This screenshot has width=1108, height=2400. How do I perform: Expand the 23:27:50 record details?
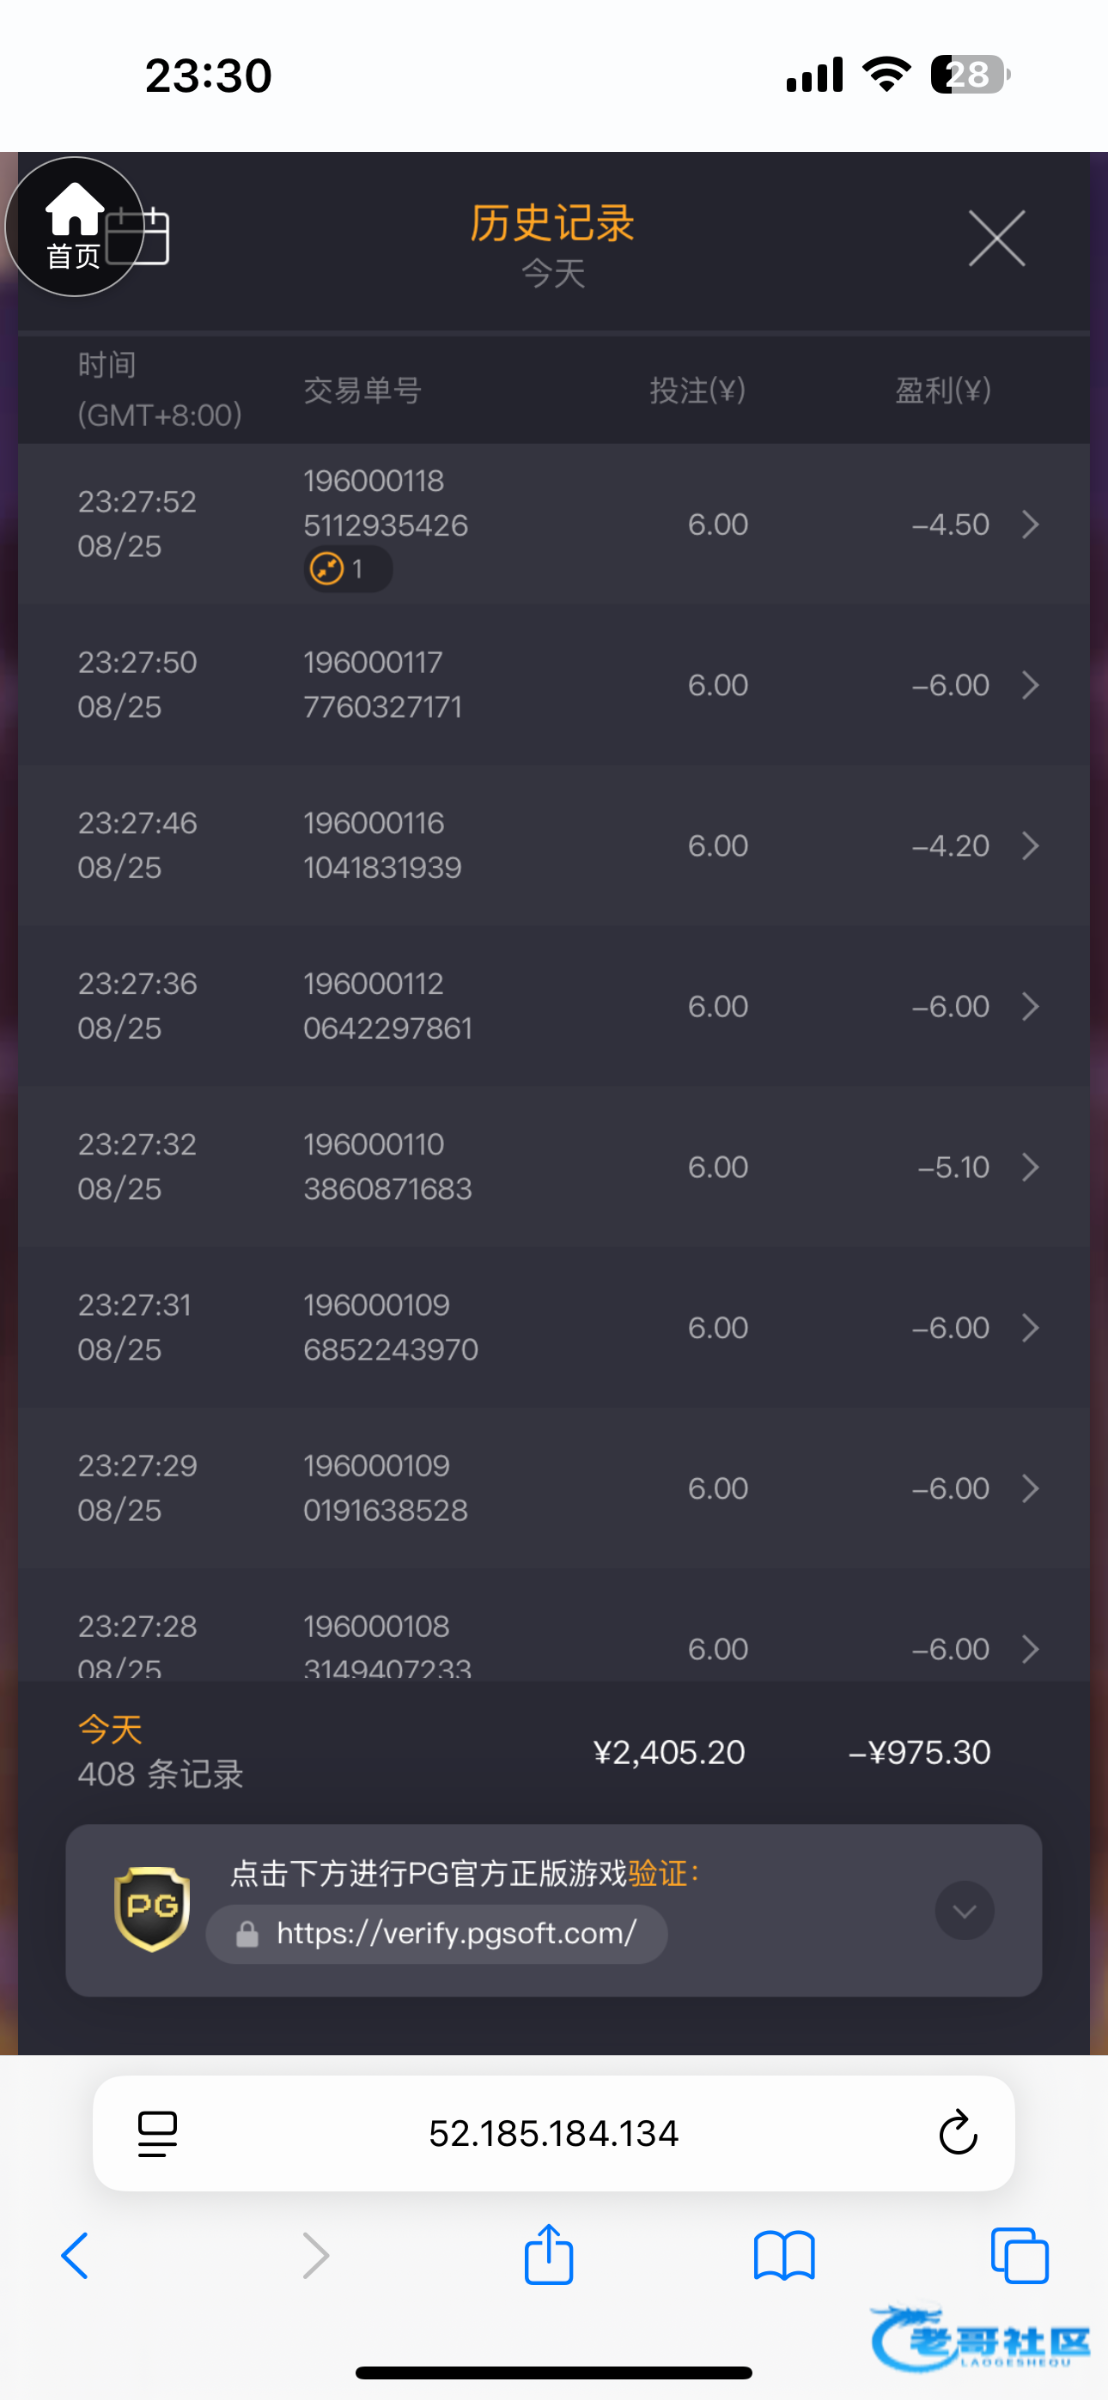coord(1031,685)
